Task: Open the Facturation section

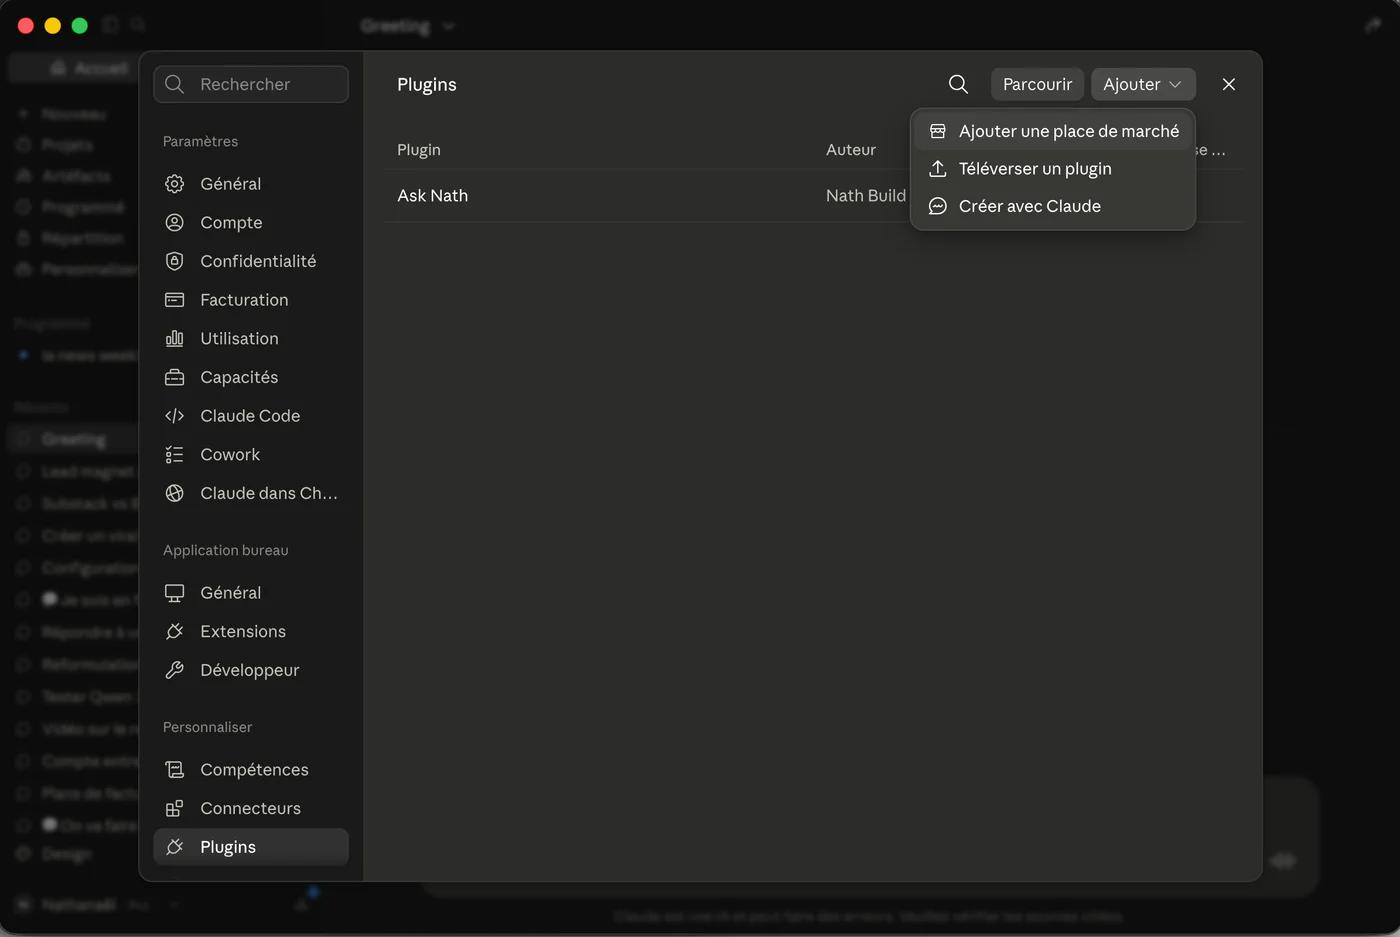Action: click(251, 300)
